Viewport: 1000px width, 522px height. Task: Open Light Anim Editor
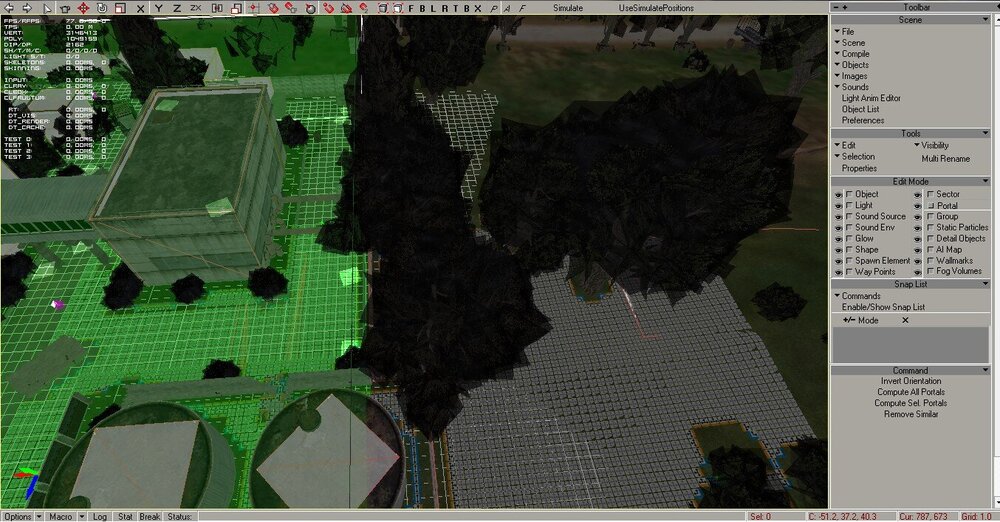(871, 98)
